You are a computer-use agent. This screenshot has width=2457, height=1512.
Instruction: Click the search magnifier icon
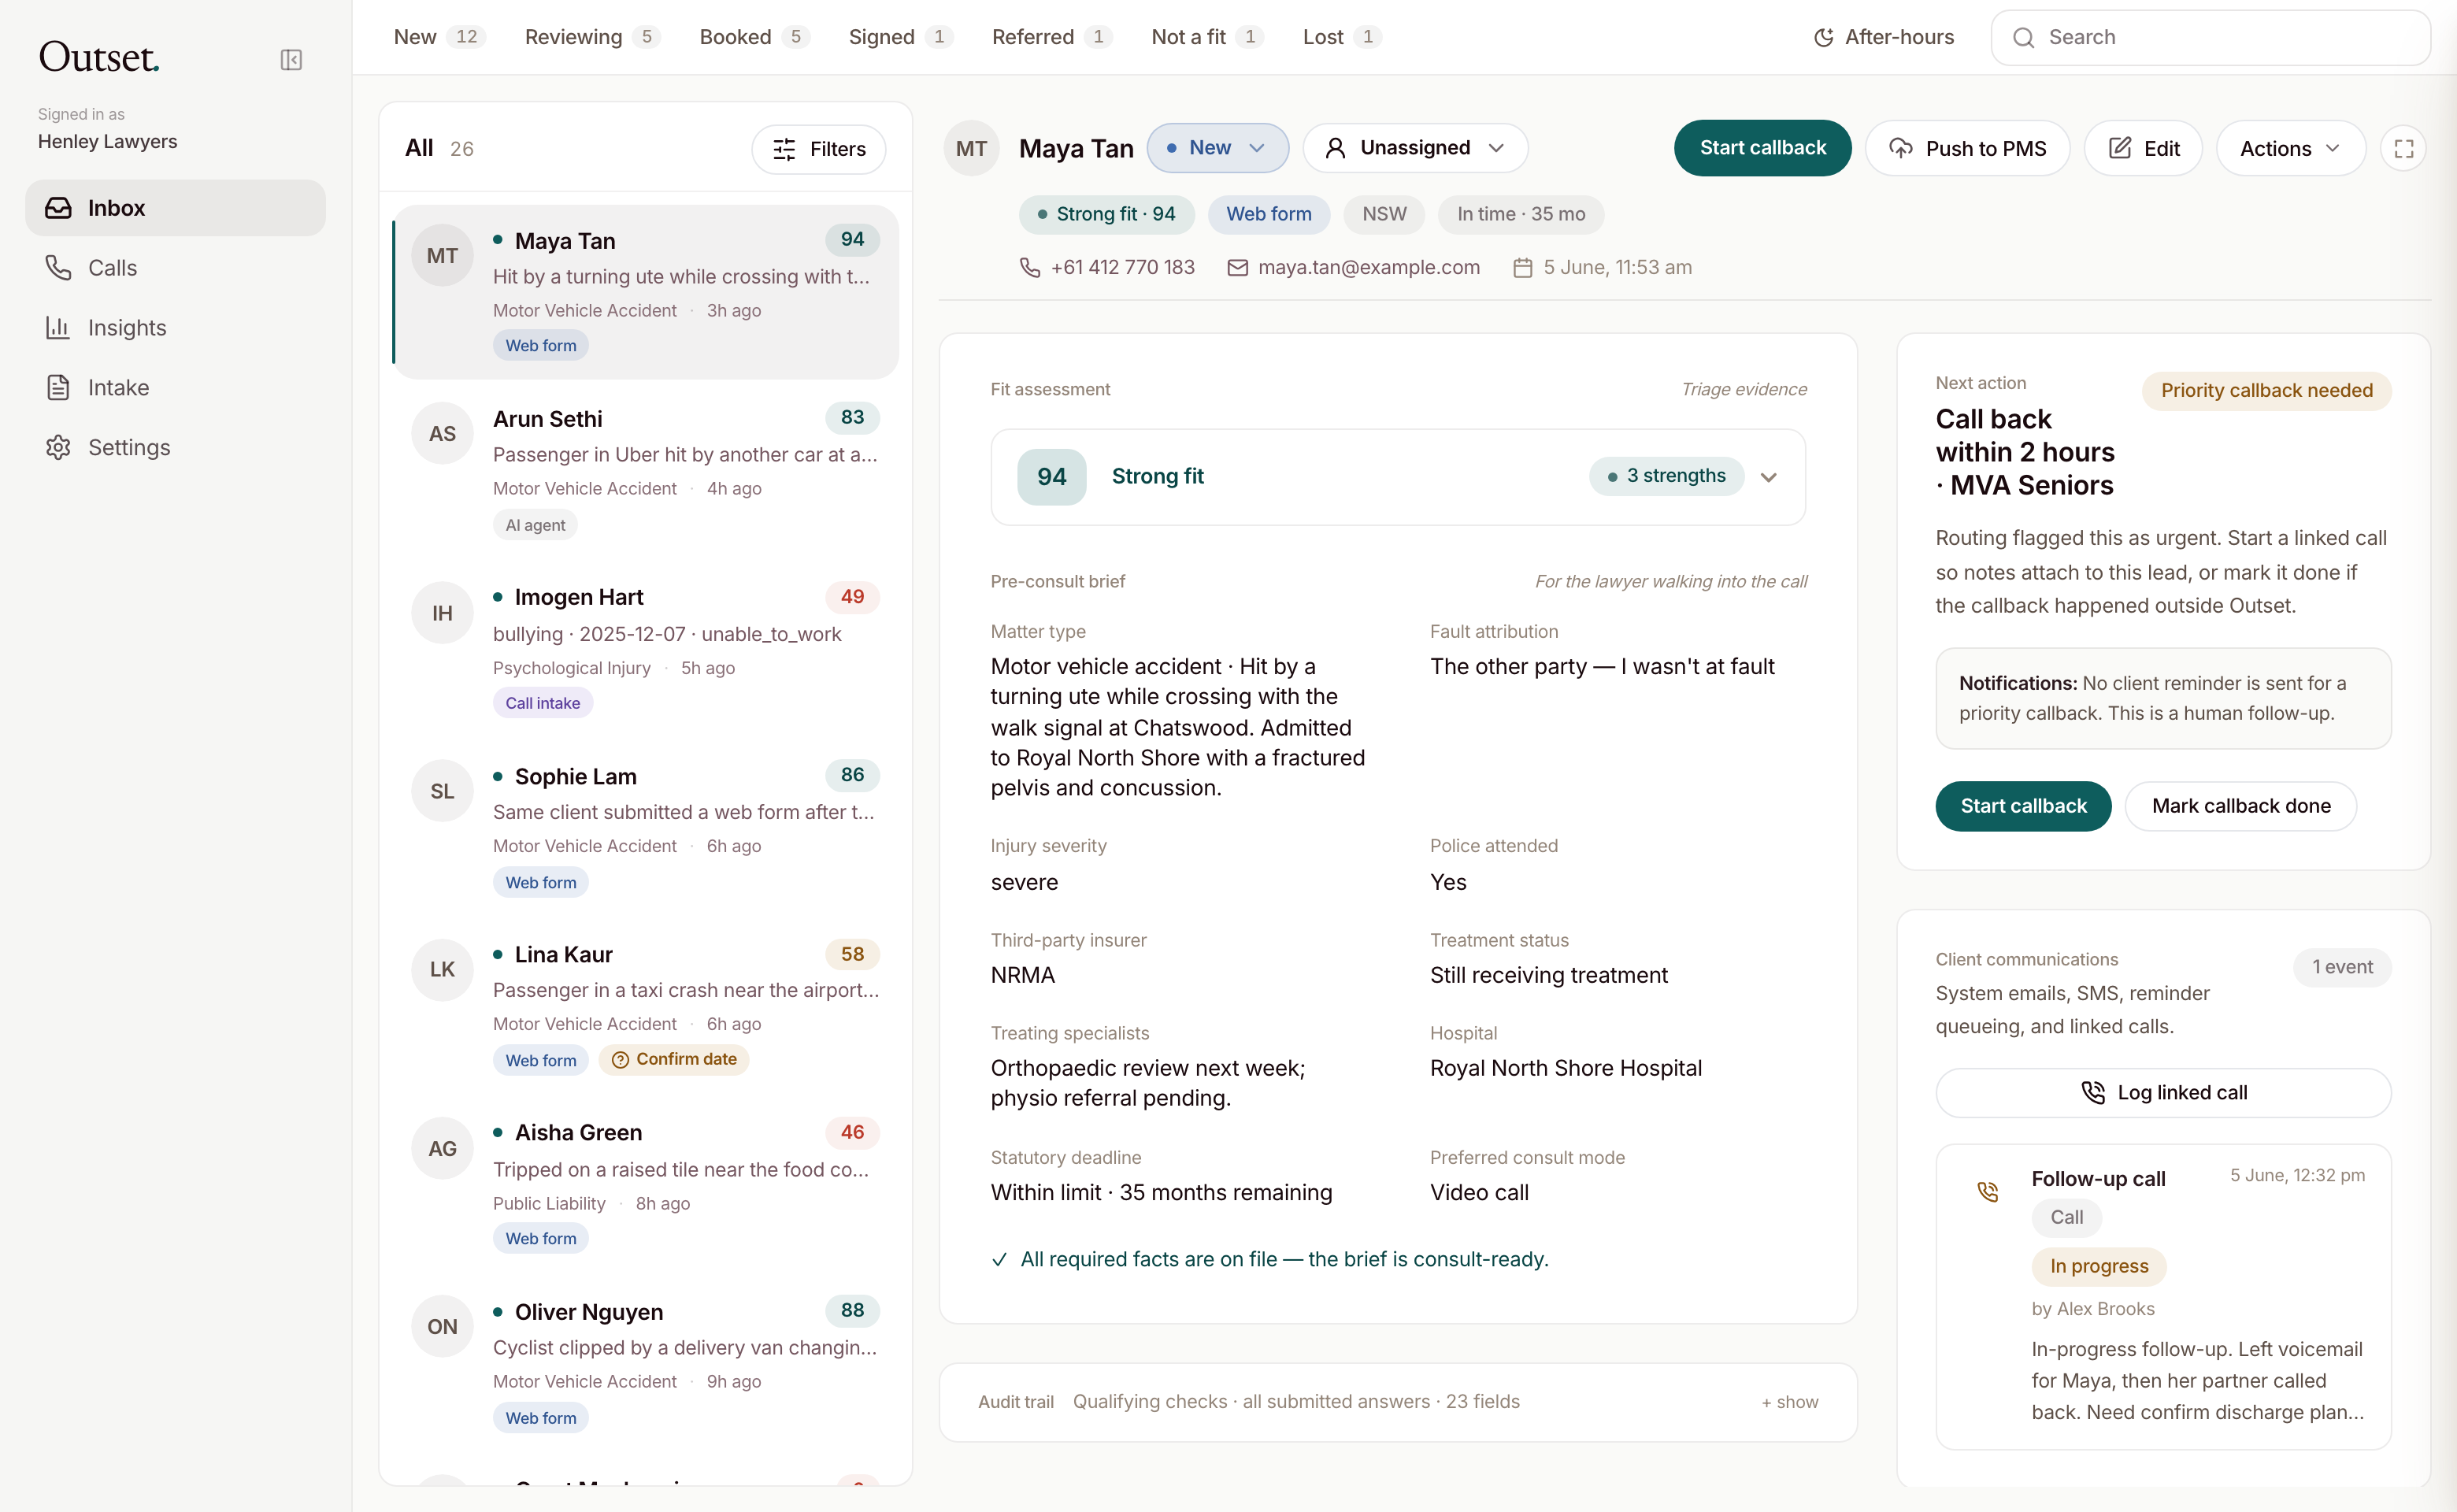click(2023, 38)
